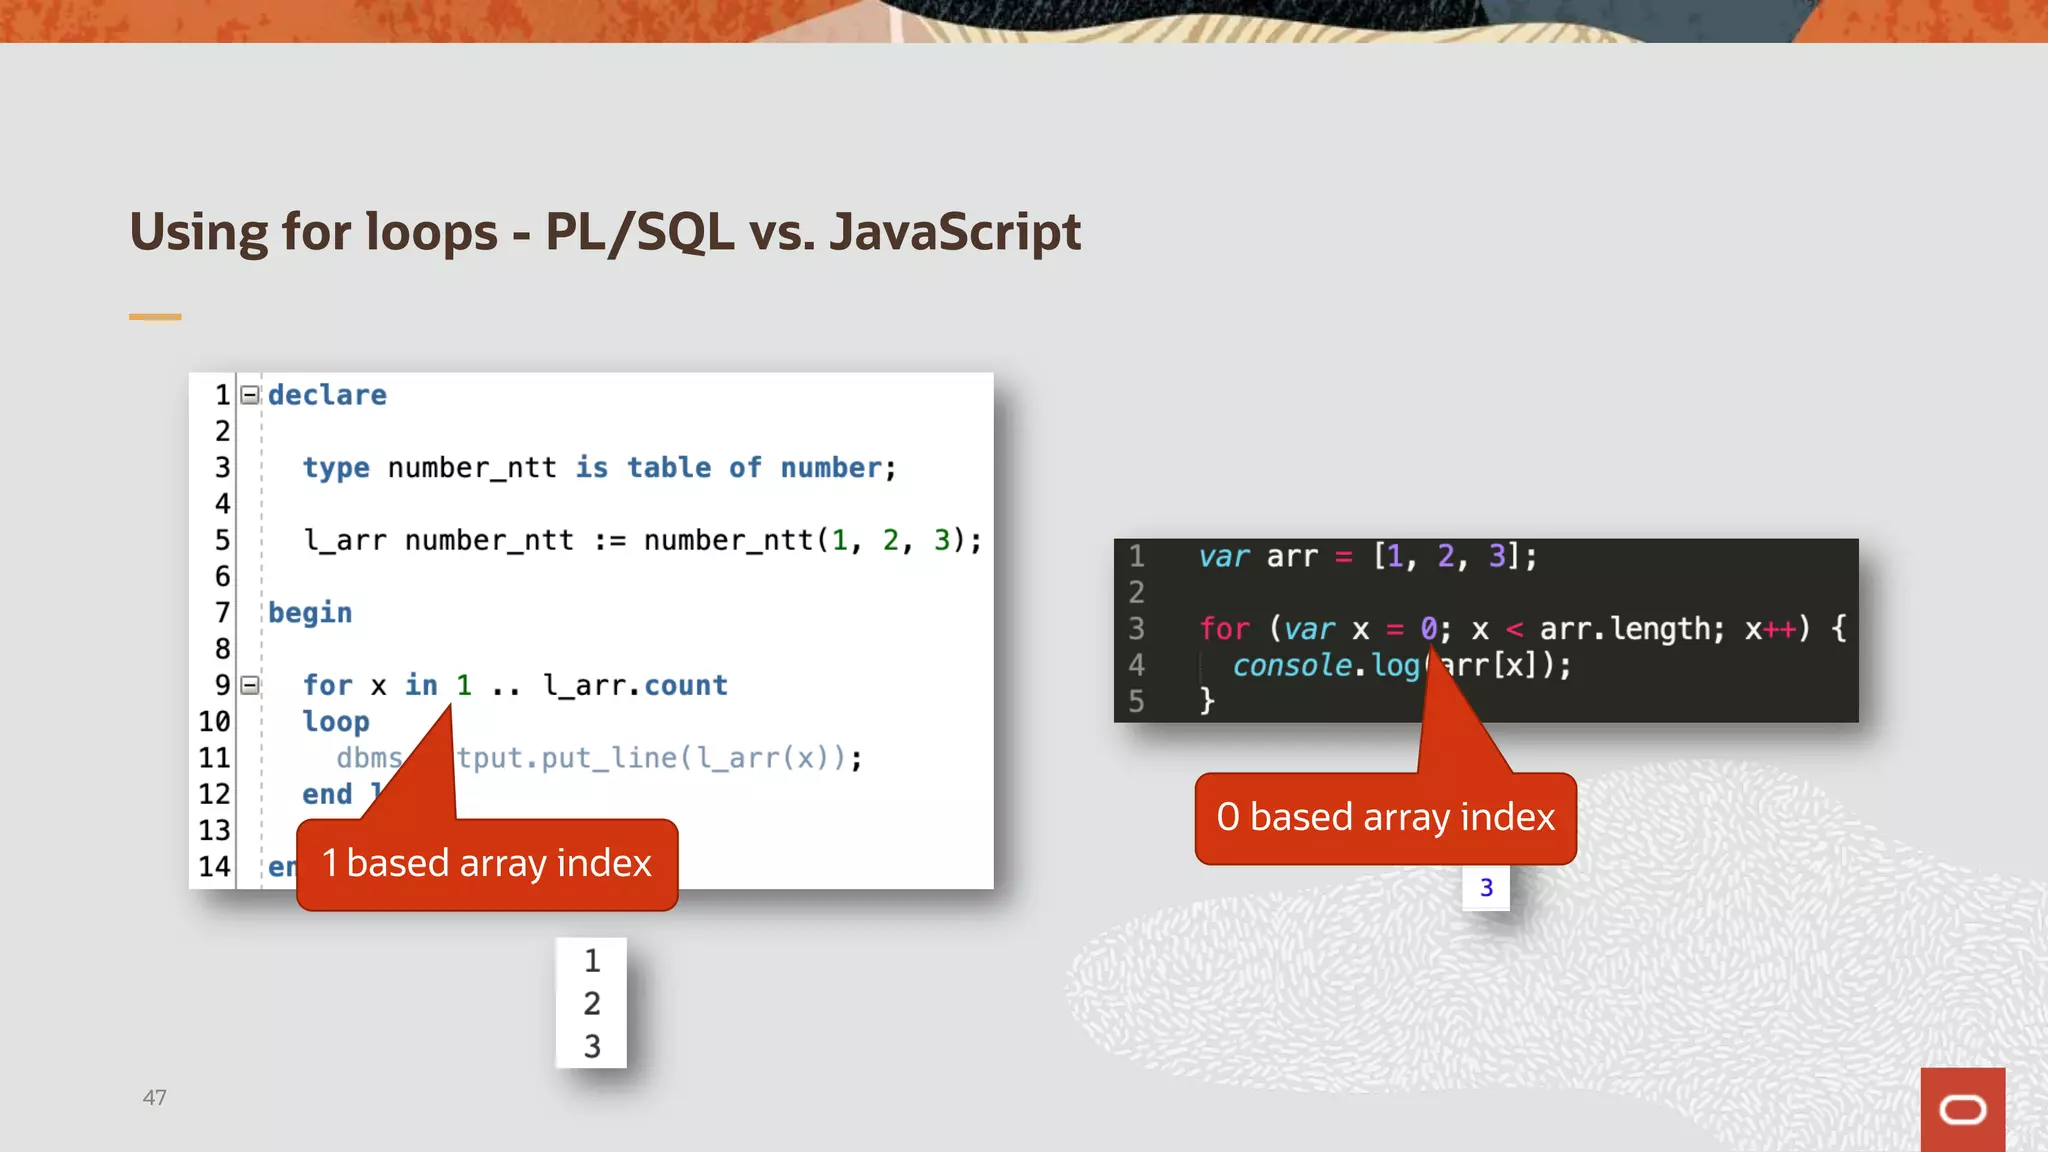Click the 'for x in 1 .. l_arr.count' line
Screen dimensions: 2048x1152
pyautogui.click(x=515, y=686)
